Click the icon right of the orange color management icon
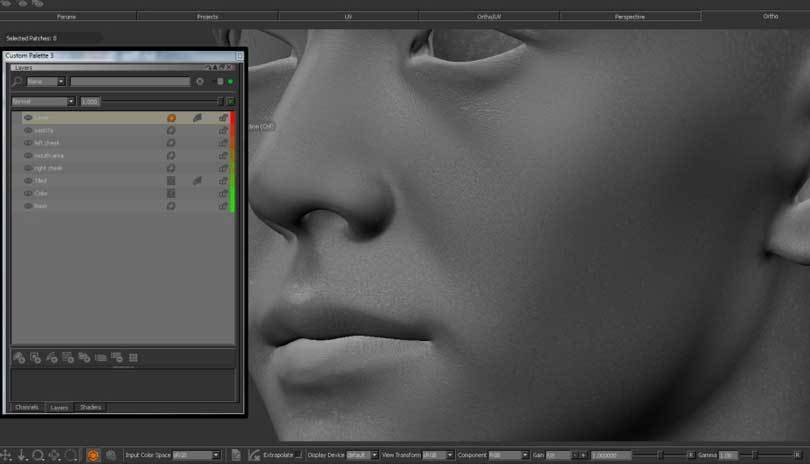Viewport: 810px width, 464px height. coord(111,455)
